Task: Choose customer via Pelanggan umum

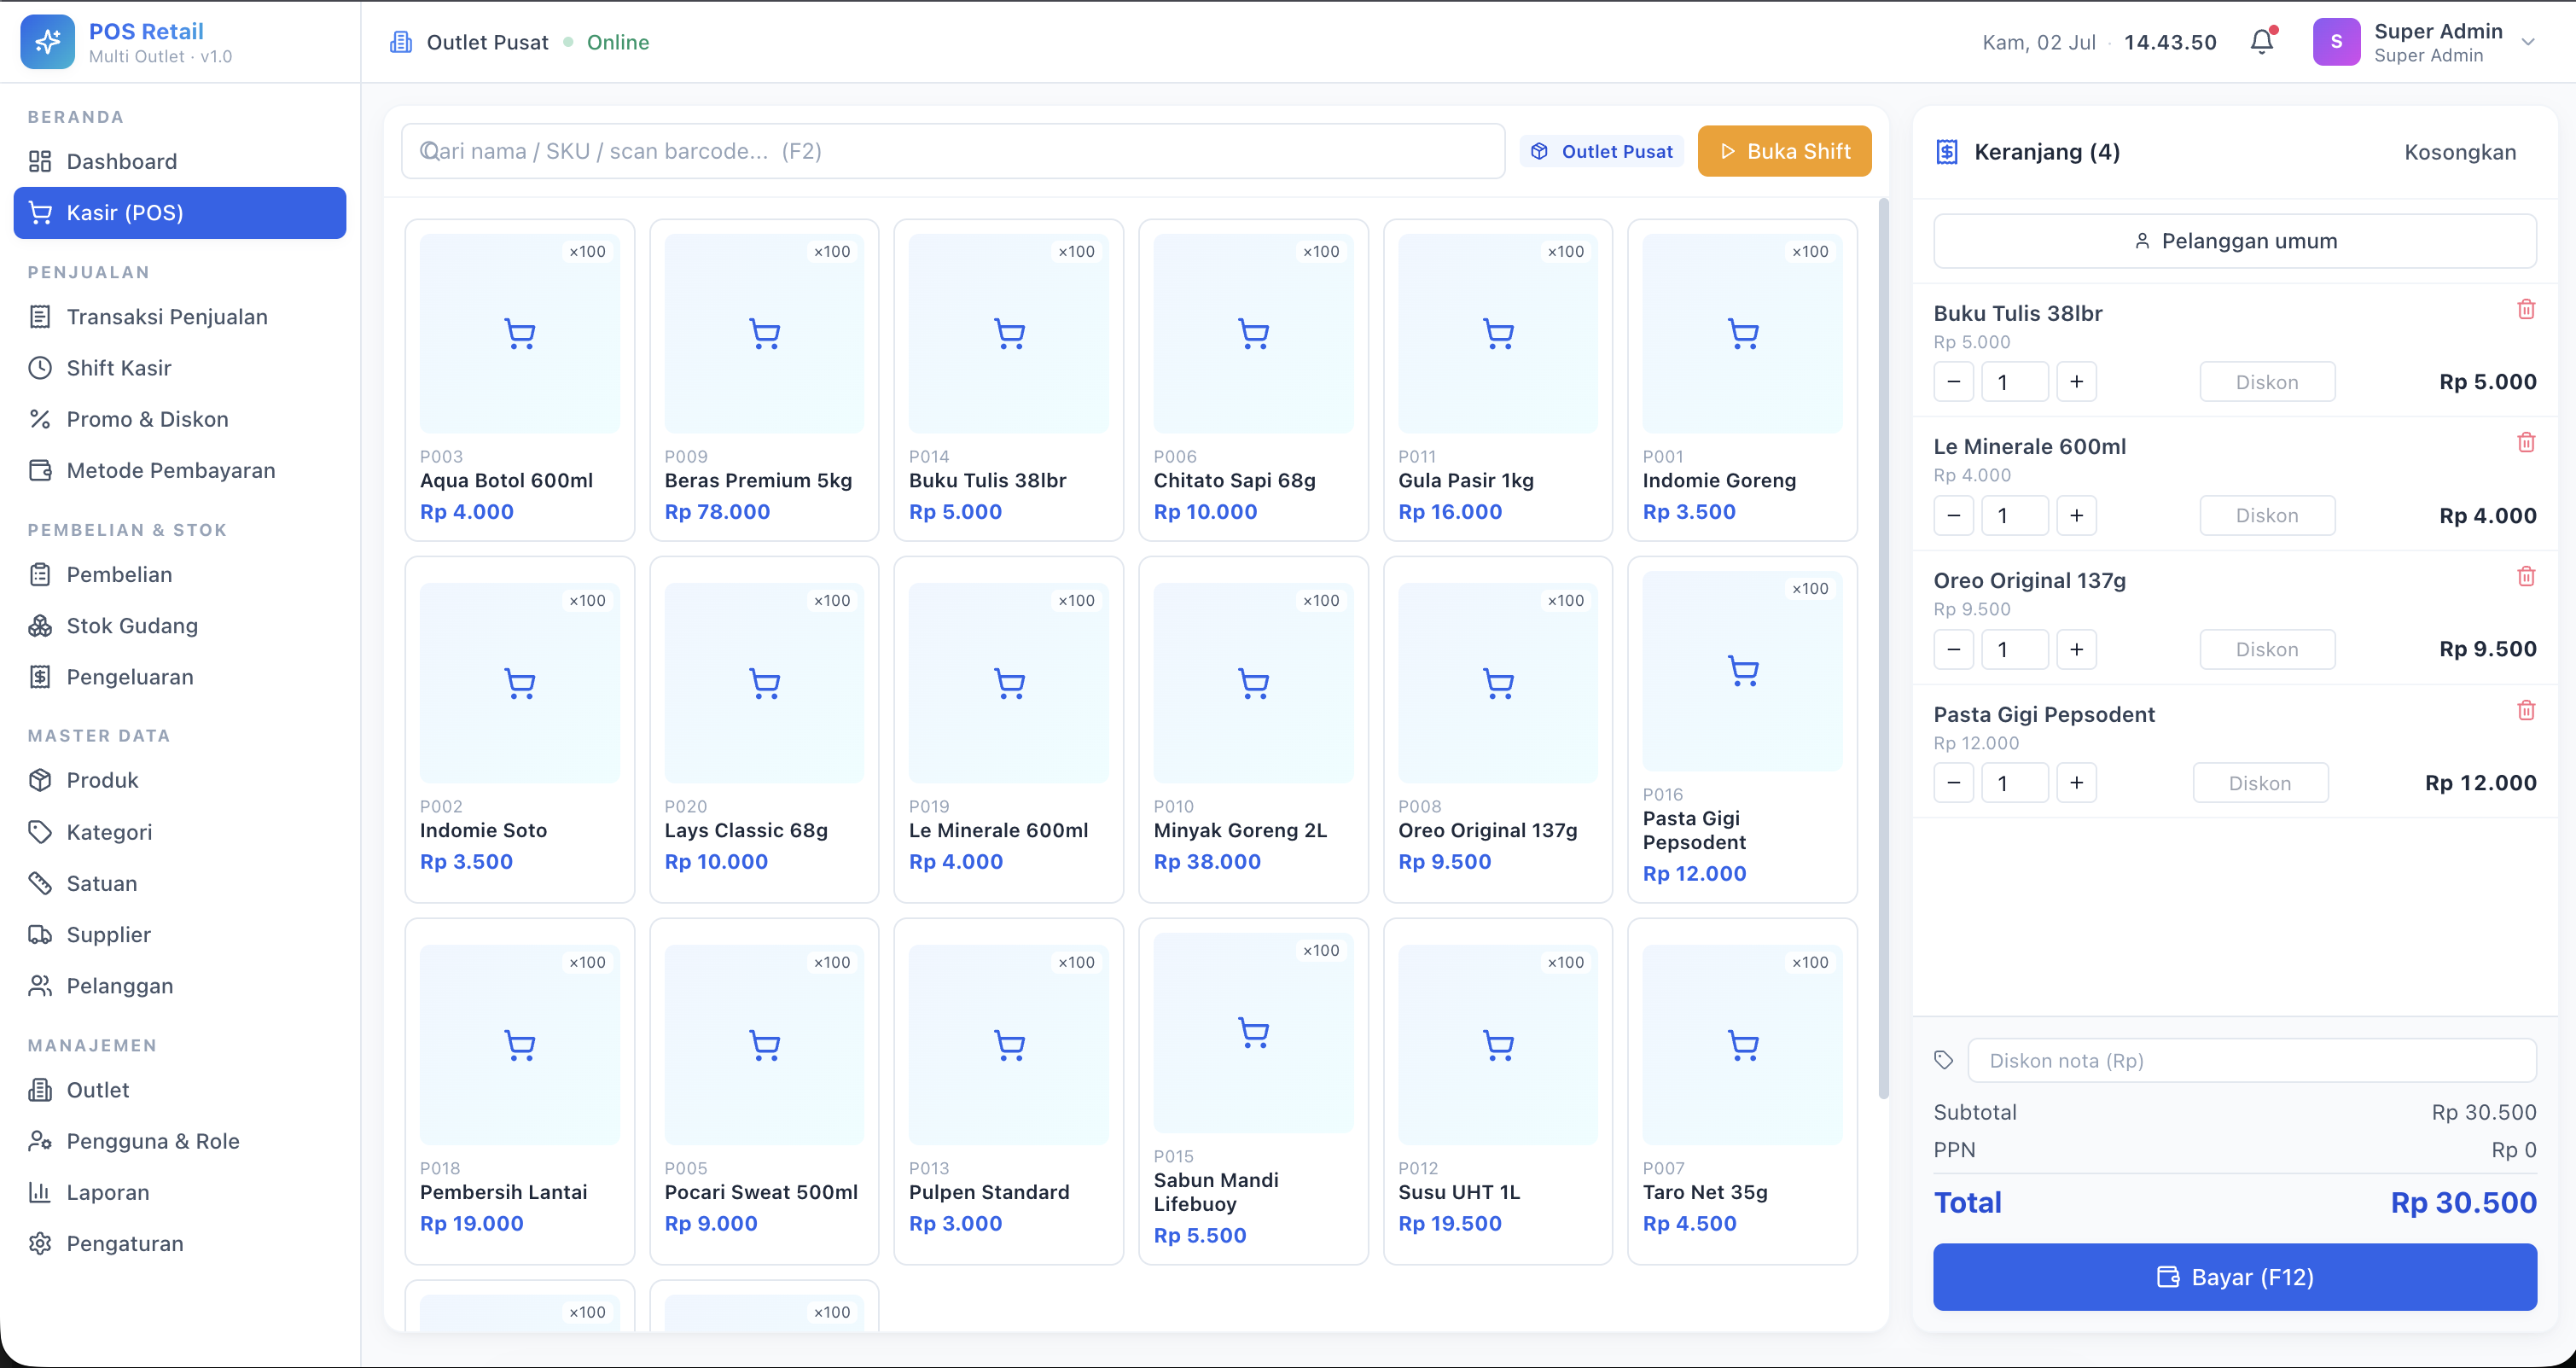Action: pos(2235,241)
